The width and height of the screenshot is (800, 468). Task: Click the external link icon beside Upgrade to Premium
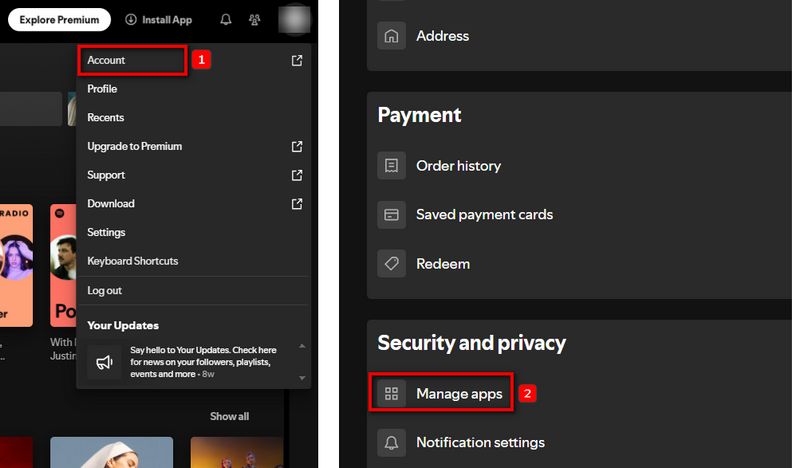click(297, 146)
